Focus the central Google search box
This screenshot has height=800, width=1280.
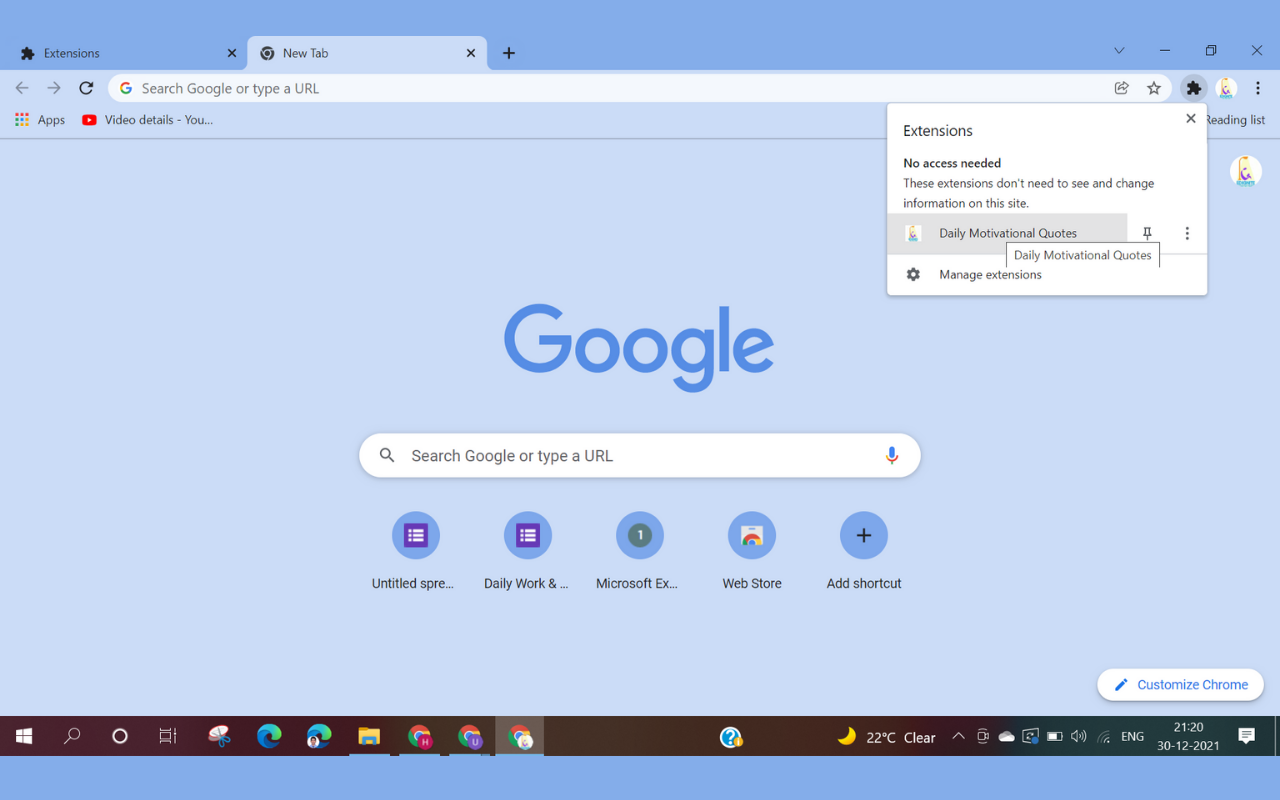coord(640,456)
